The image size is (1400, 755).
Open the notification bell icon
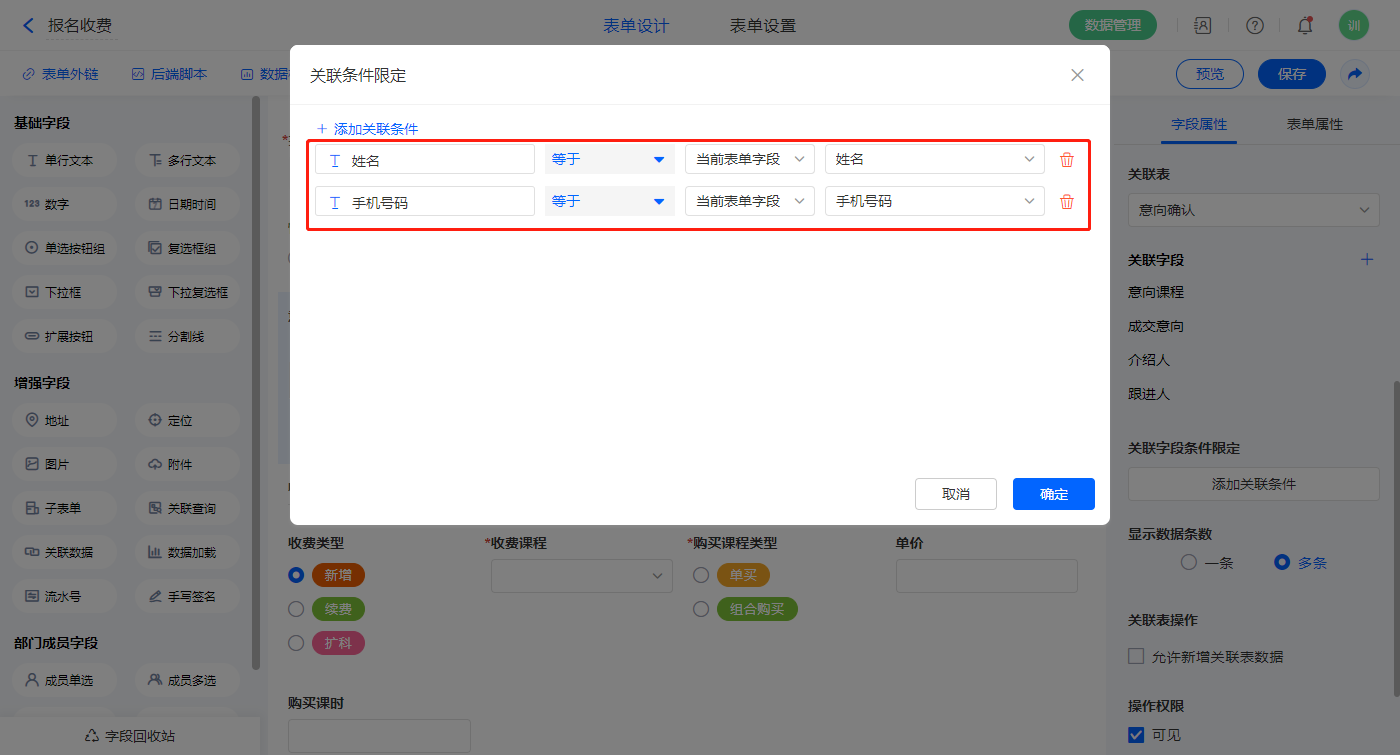pyautogui.click(x=1305, y=26)
